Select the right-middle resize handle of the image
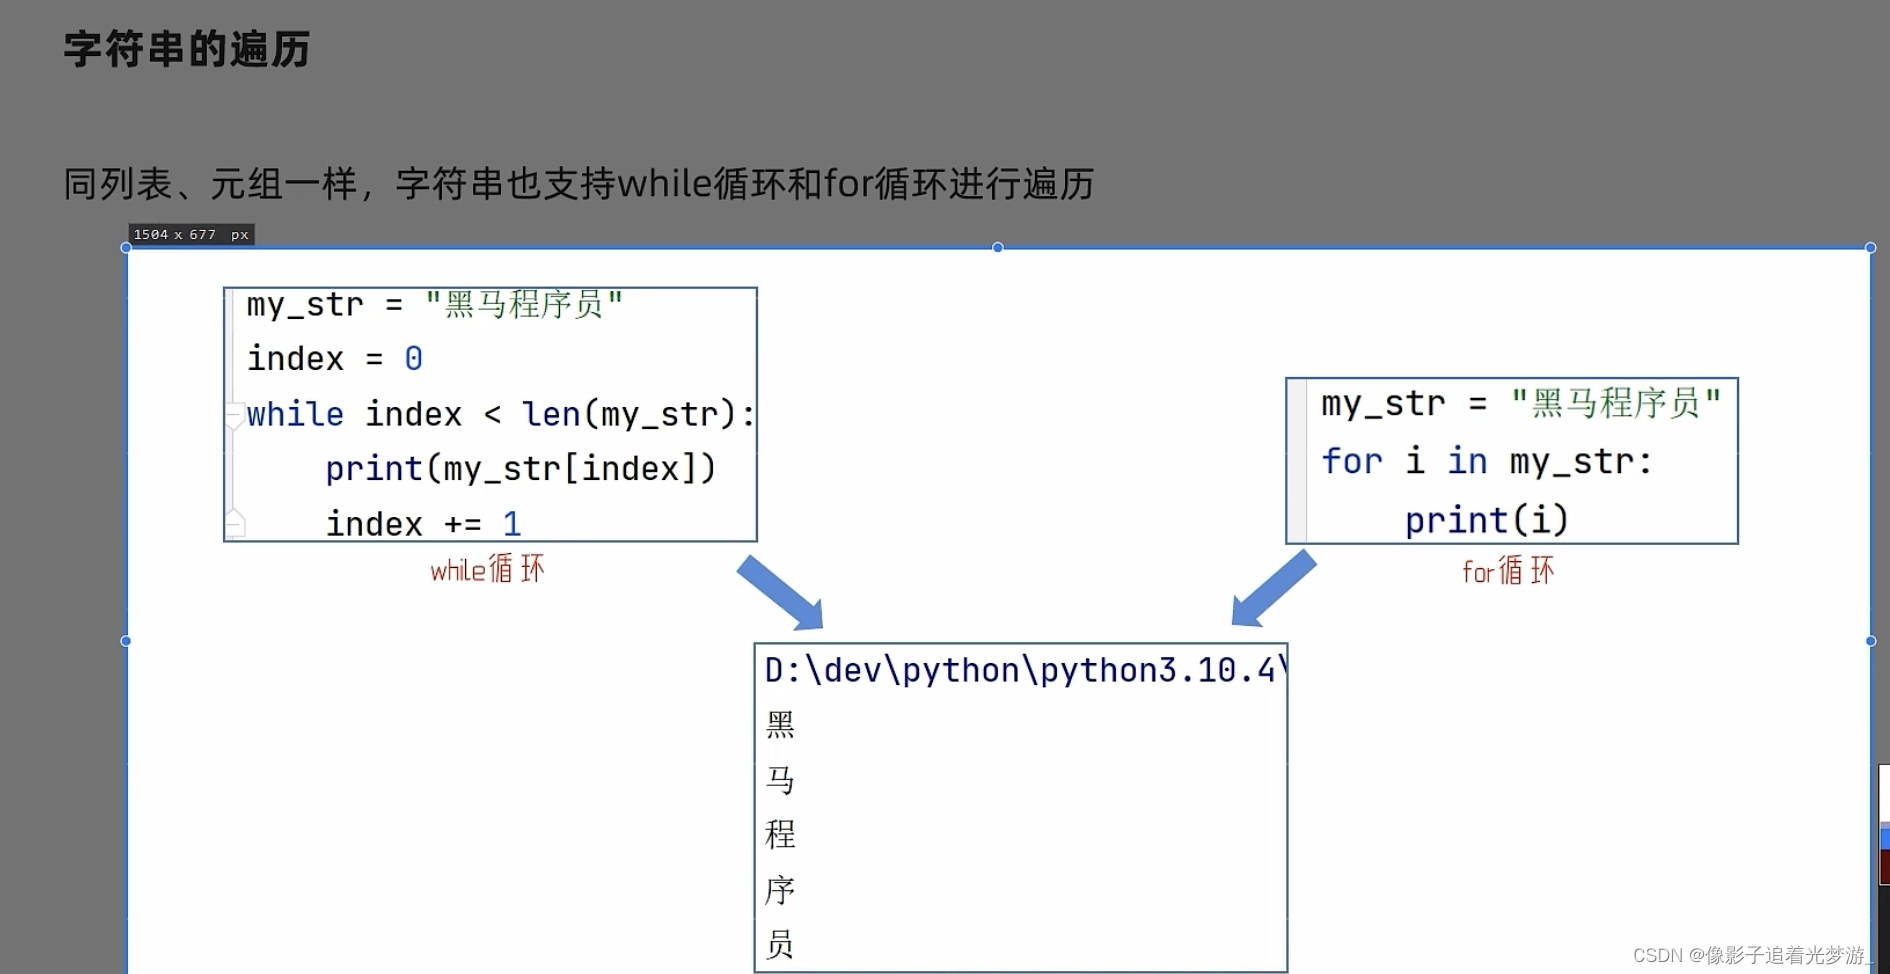Viewport: 1890px width, 974px height. 1868,641
